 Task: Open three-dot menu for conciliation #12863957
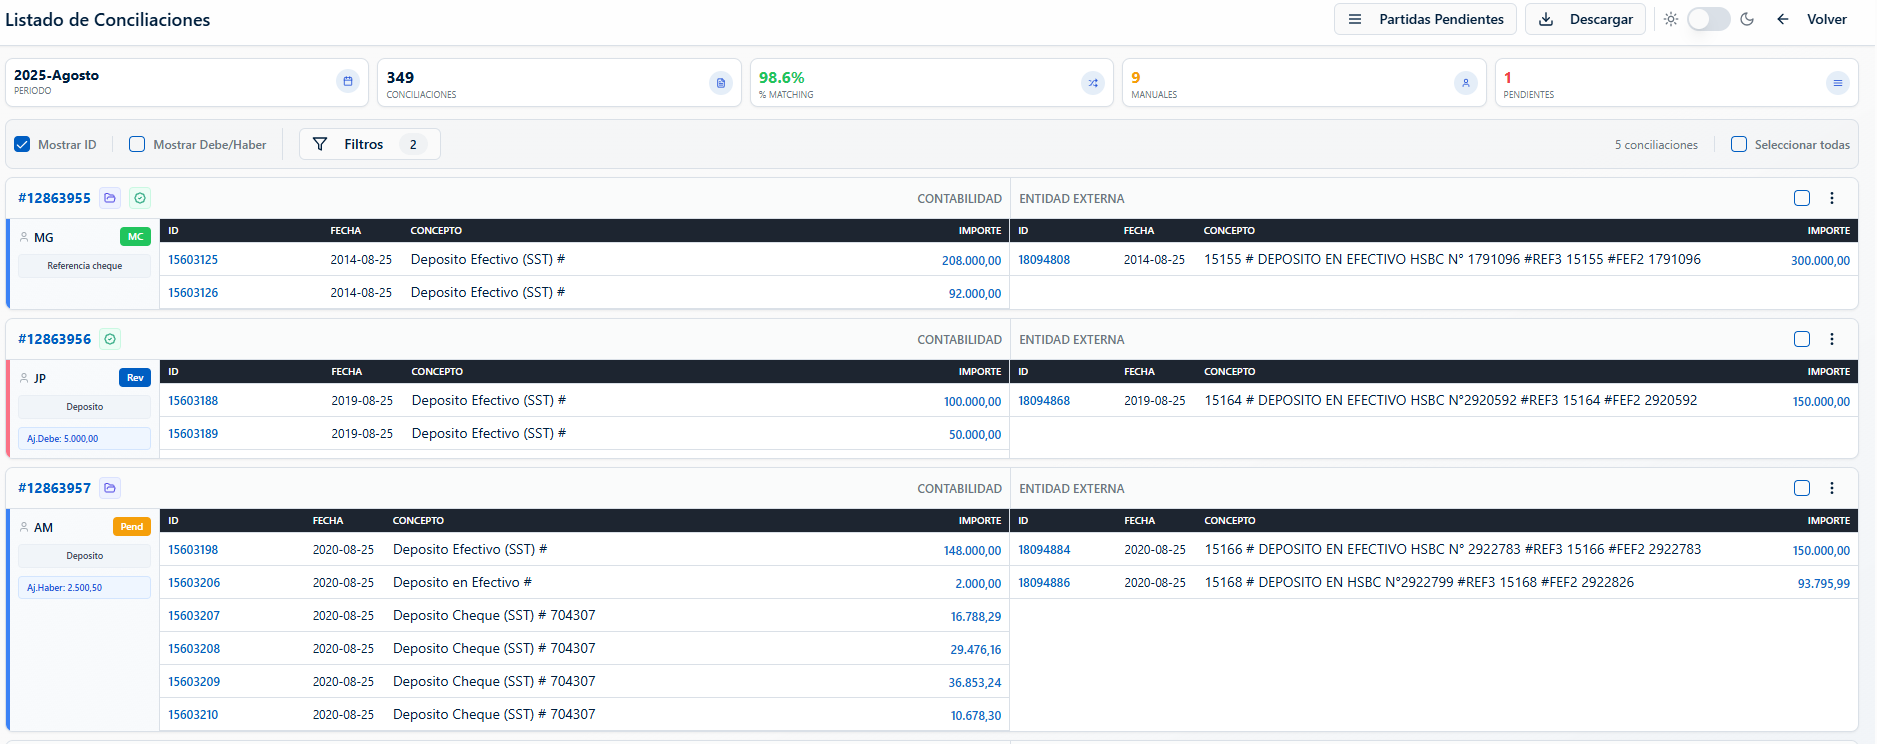coord(1832,488)
